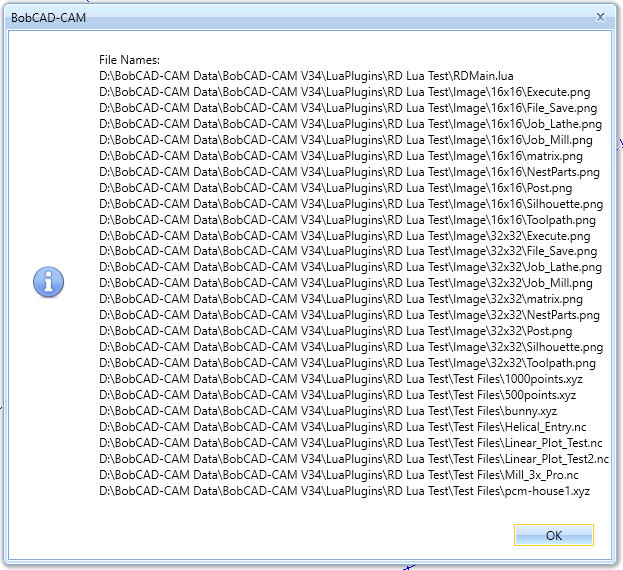
Task: Click the 32x32 File_Save.png path
Action: (x=348, y=251)
